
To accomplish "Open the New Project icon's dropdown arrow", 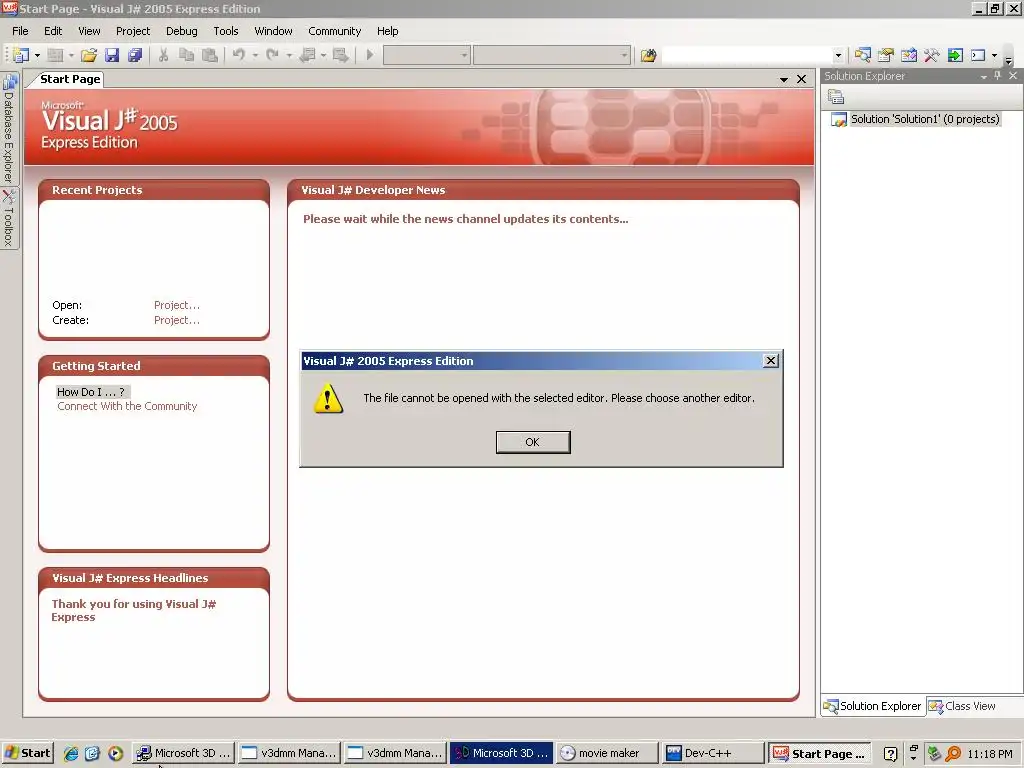I will click(37, 56).
